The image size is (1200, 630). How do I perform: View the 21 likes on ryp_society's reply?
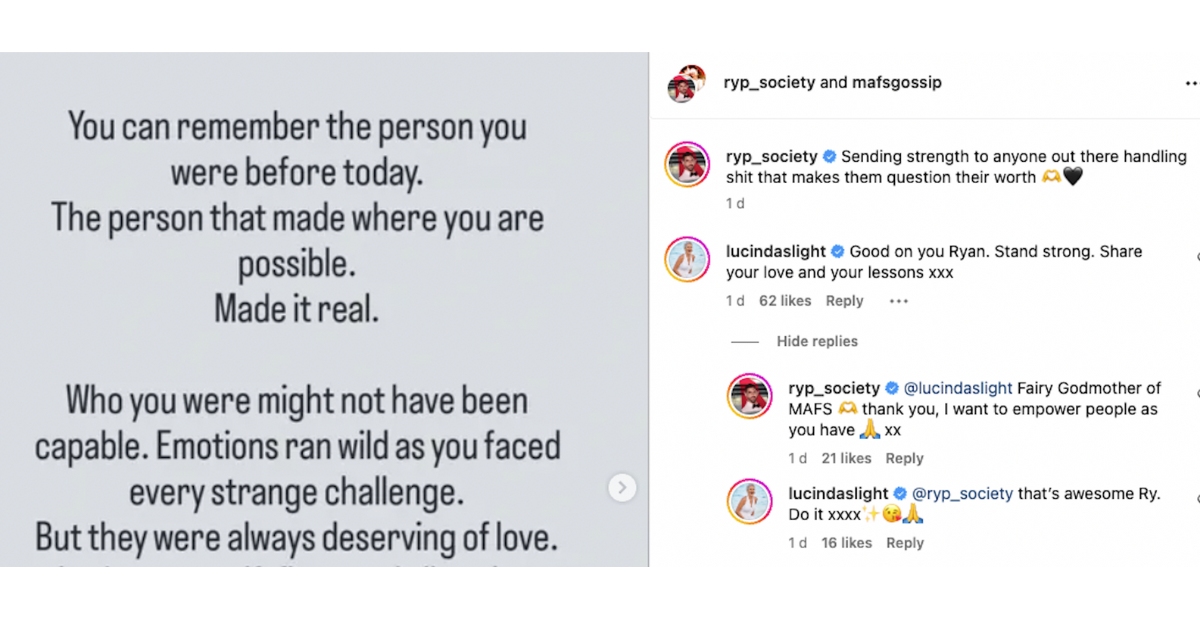(x=846, y=458)
